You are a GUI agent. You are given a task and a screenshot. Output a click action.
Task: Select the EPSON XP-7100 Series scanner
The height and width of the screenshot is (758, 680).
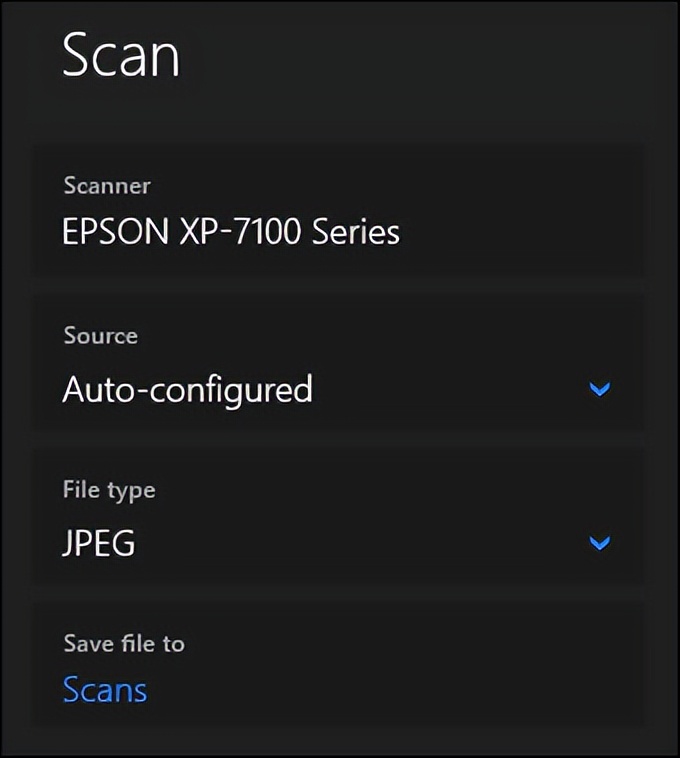click(x=231, y=233)
